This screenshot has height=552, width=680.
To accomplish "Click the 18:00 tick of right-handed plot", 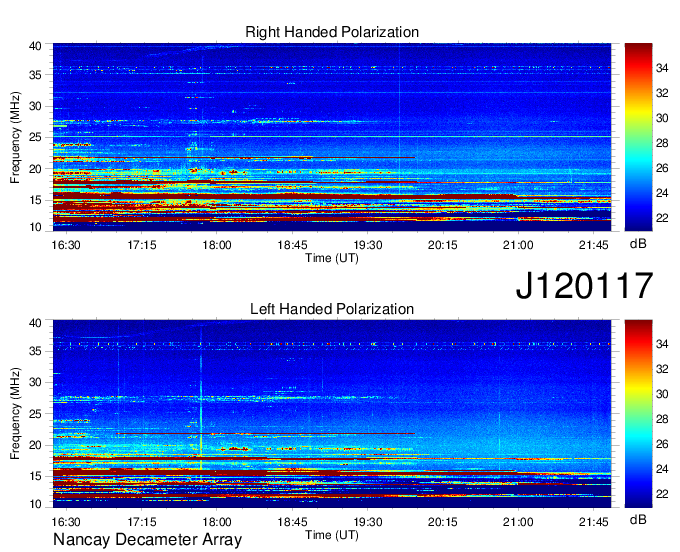I will tap(217, 245).
